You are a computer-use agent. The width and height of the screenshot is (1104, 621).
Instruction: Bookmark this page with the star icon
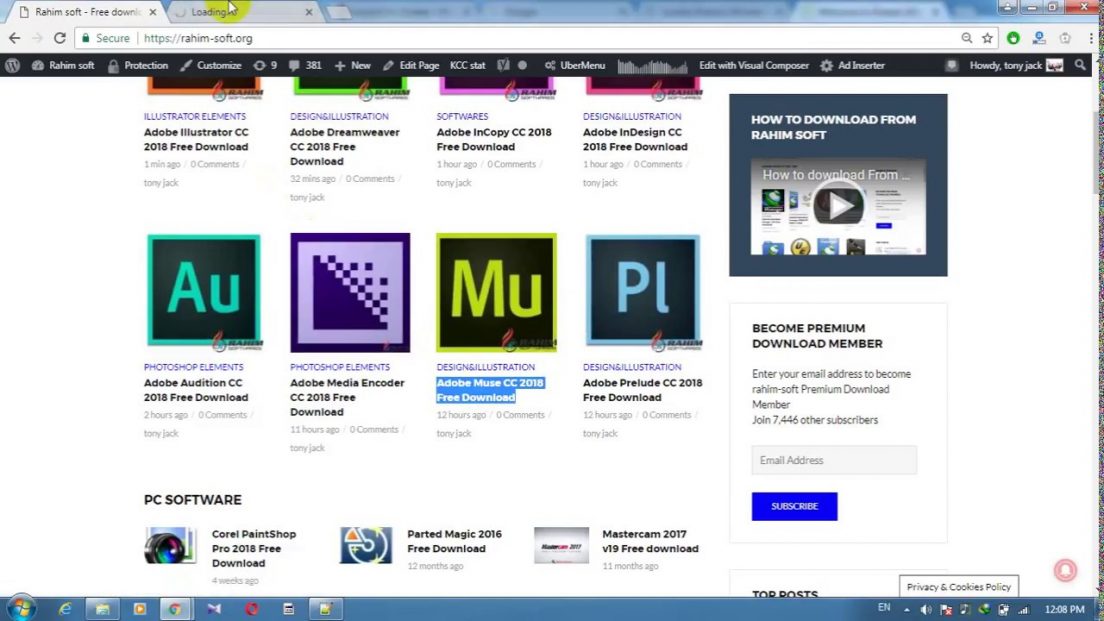point(987,38)
